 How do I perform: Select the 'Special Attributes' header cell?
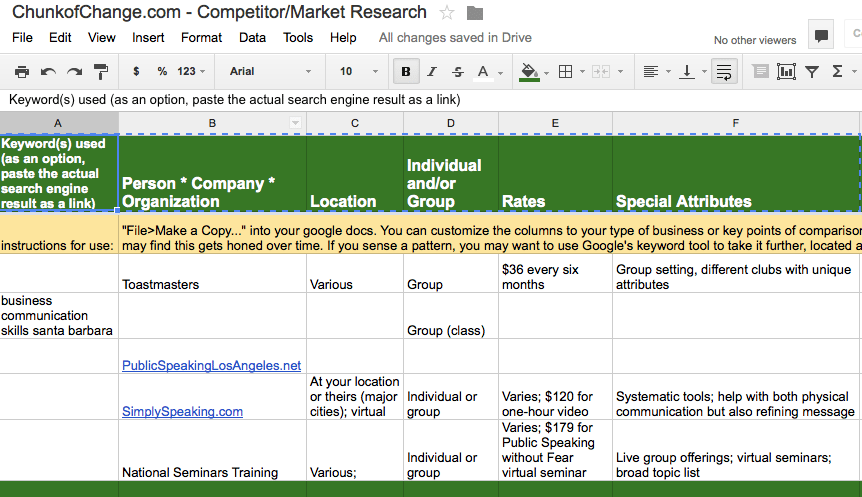(x=736, y=173)
